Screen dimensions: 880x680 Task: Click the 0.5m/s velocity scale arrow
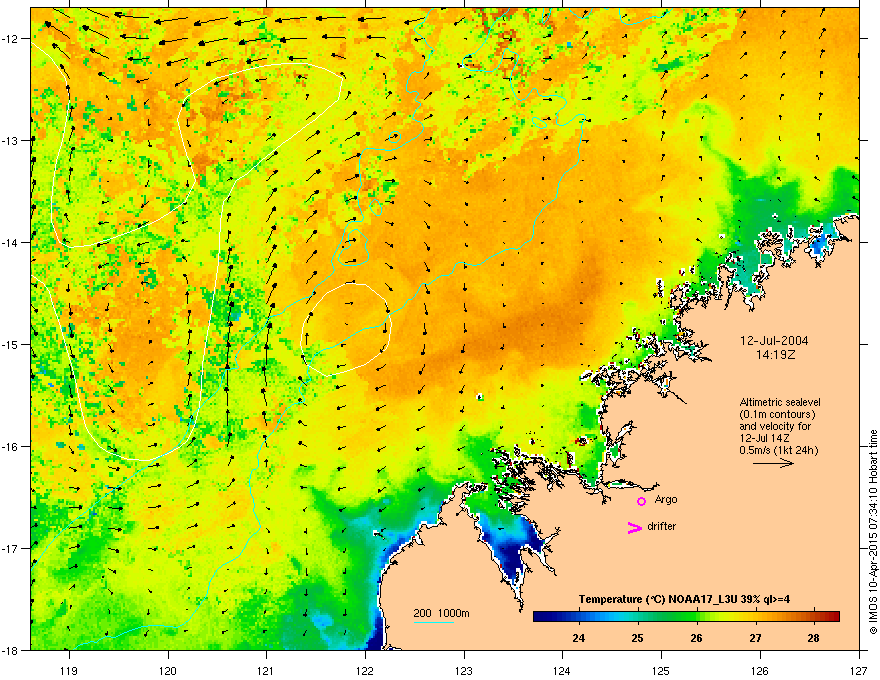click(x=774, y=463)
